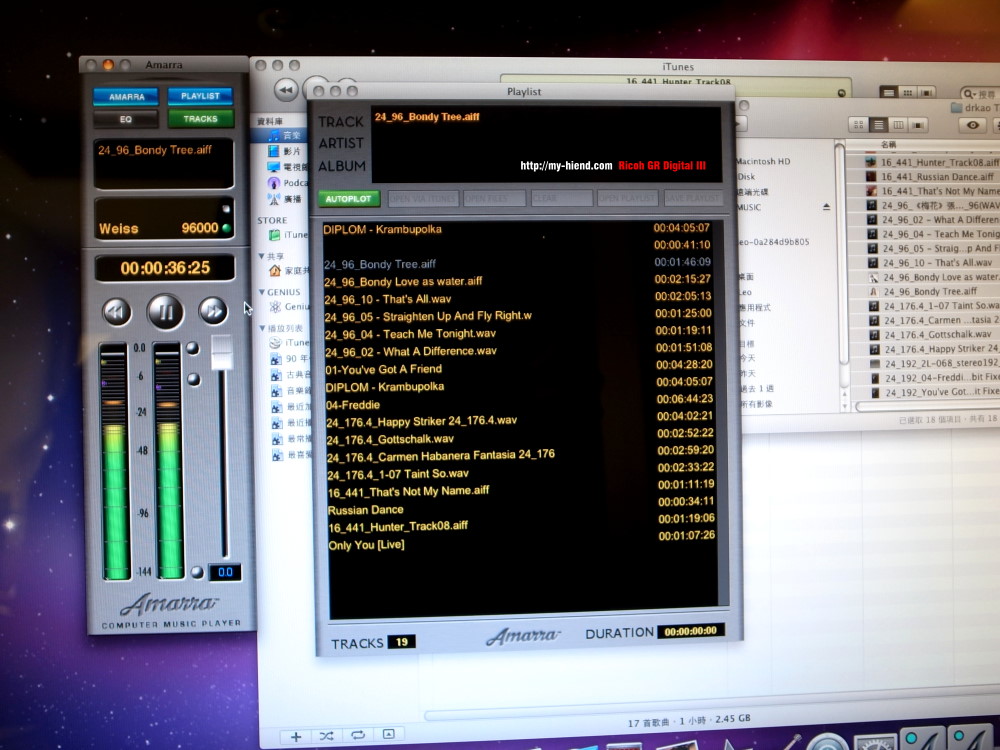1000x750 pixels.
Task: Toggle the iTunes artwork viewer button
Action: pyautogui.click(x=388, y=734)
